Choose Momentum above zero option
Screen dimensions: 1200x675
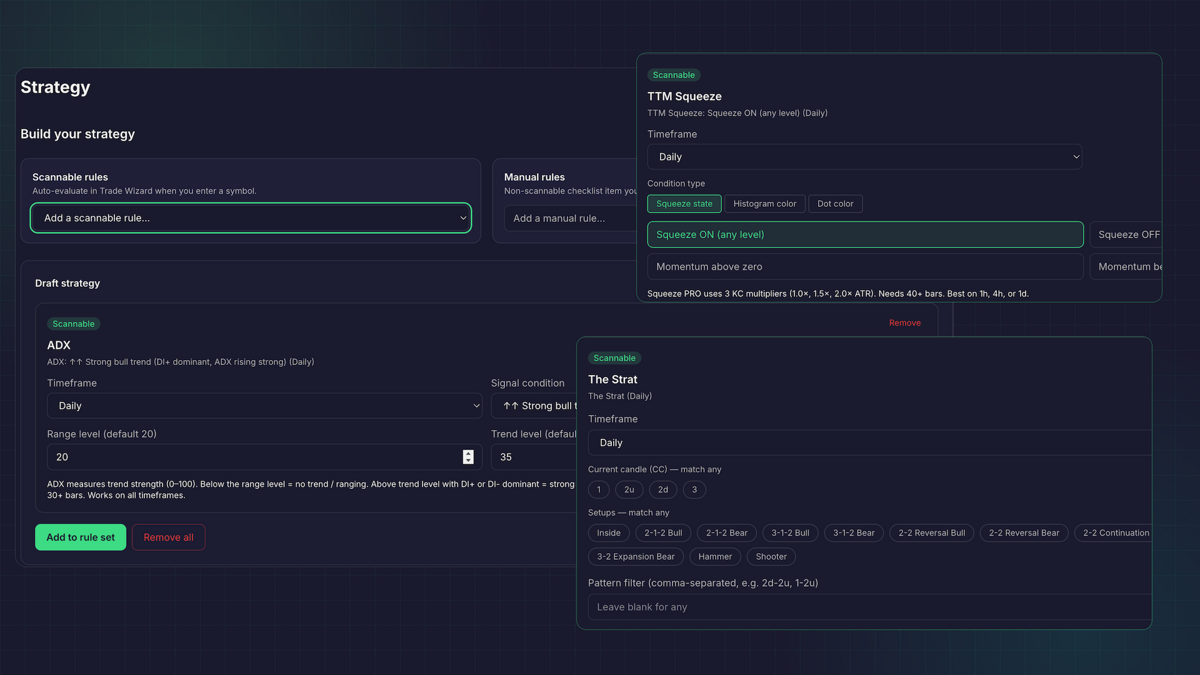pos(865,267)
